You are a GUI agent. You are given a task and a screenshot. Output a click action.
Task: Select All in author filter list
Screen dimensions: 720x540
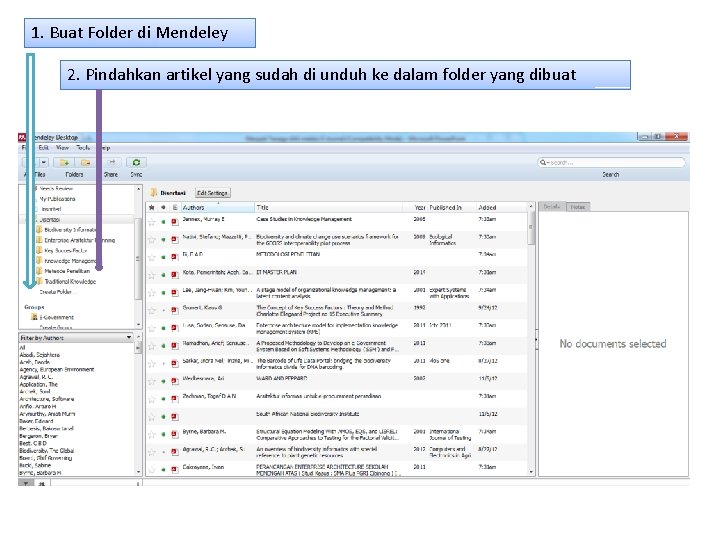pos(22,348)
